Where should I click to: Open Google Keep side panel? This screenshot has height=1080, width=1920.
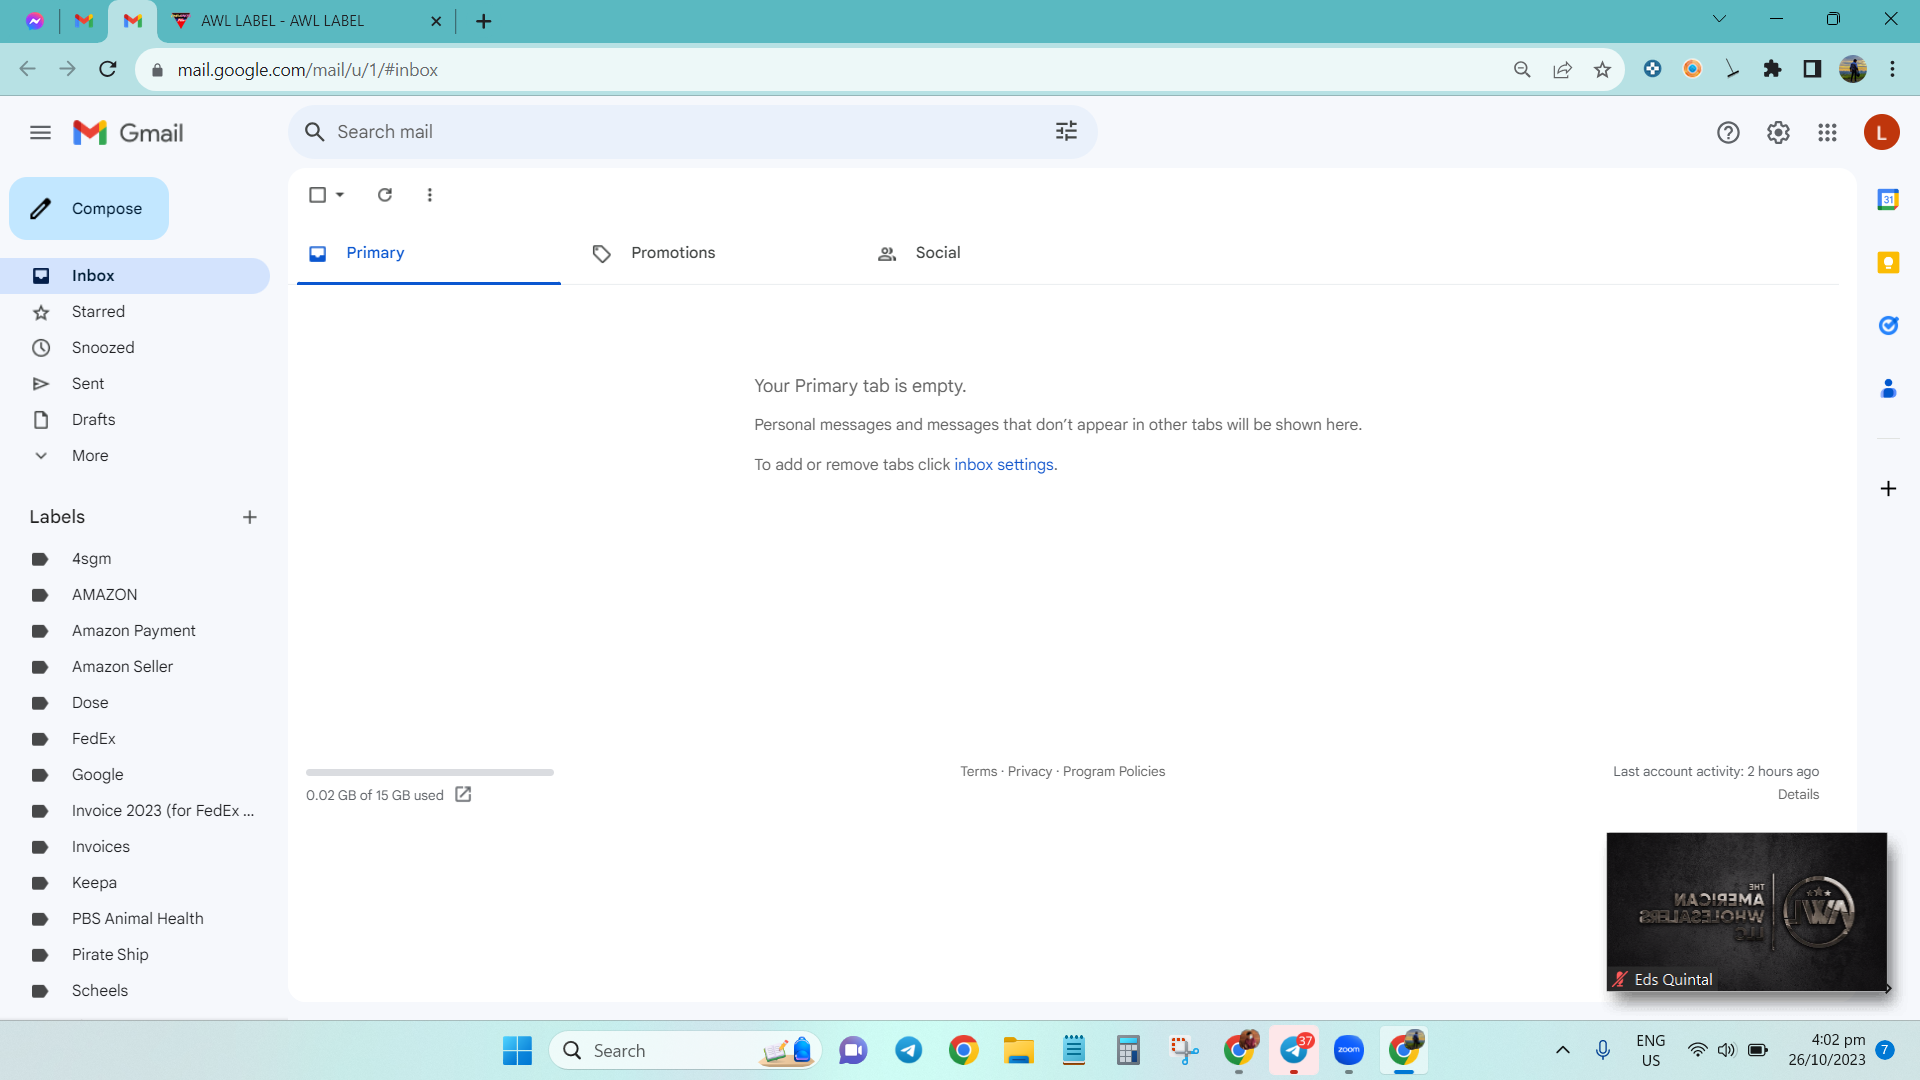pyautogui.click(x=1888, y=263)
